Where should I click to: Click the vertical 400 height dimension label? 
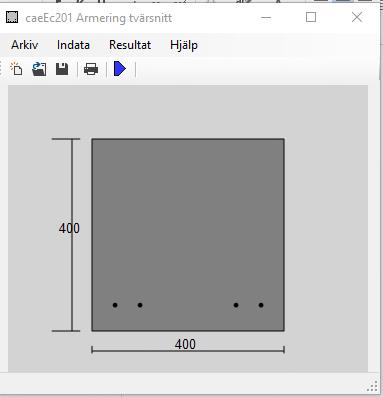(x=69, y=228)
